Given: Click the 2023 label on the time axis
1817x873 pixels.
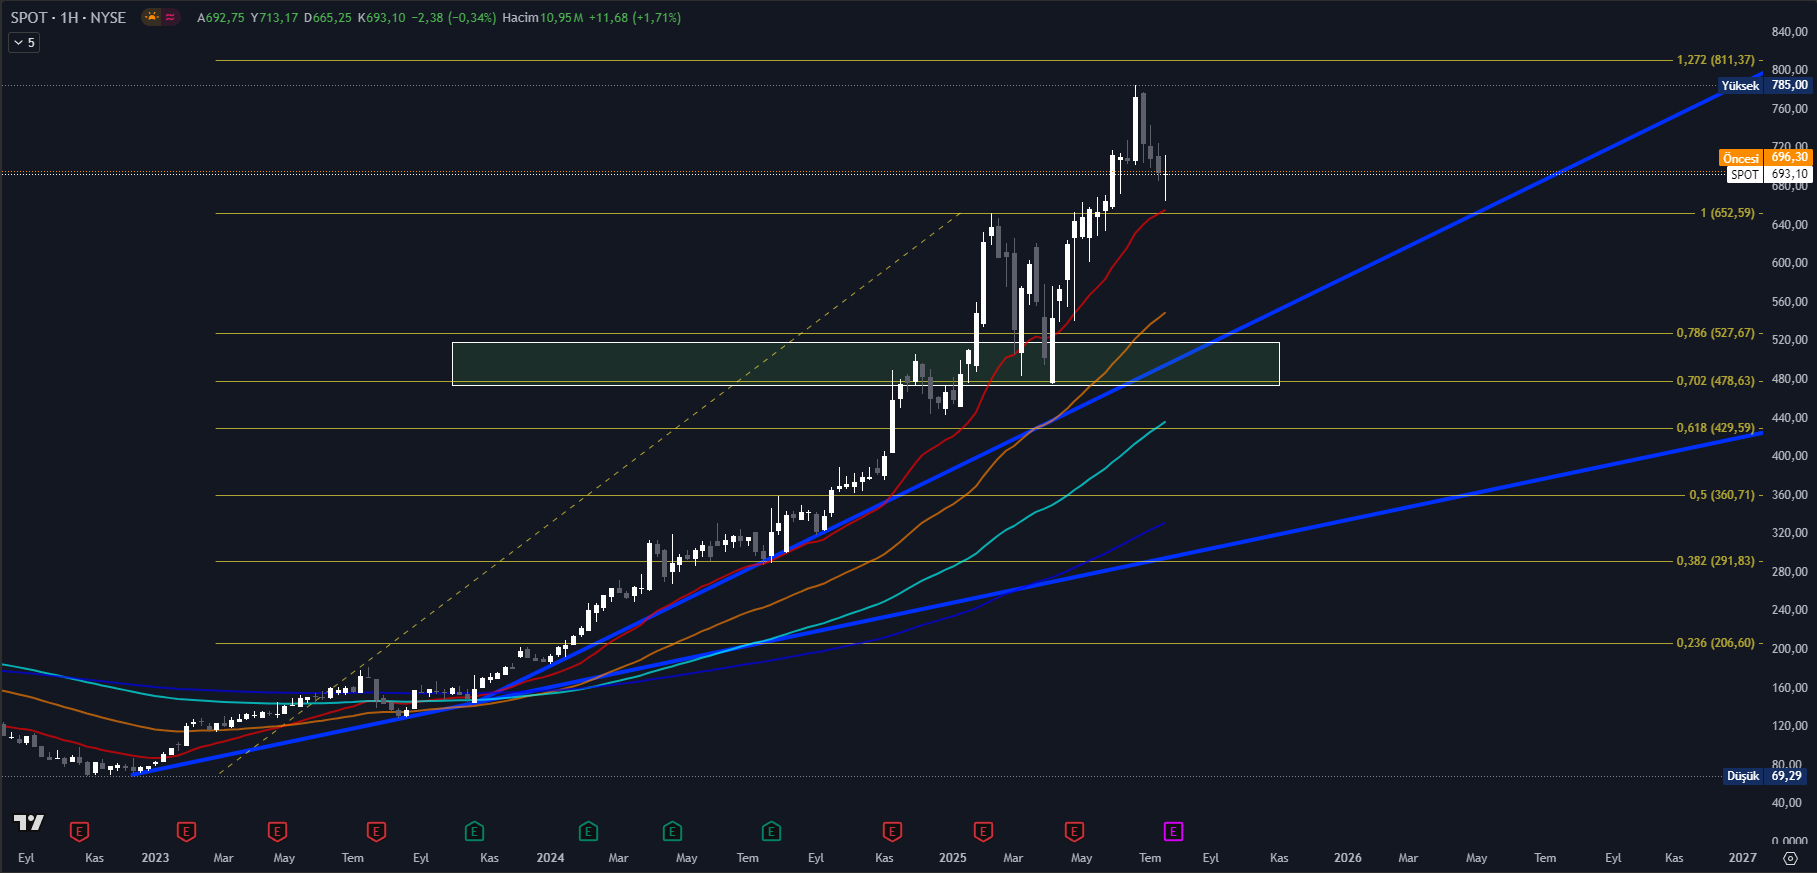Looking at the screenshot, I should (x=155, y=858).
